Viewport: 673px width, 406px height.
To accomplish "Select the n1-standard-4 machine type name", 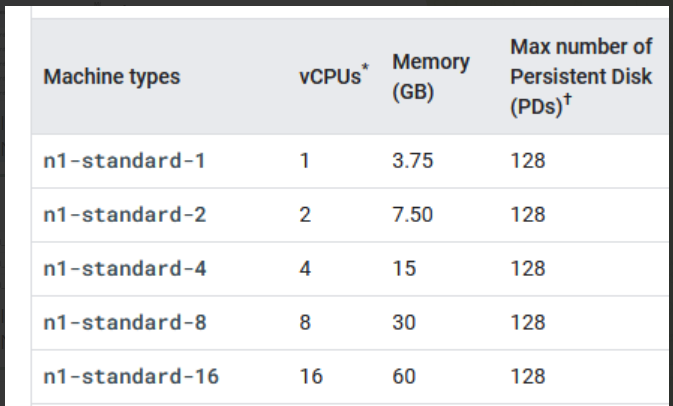I will coord(125,268).
